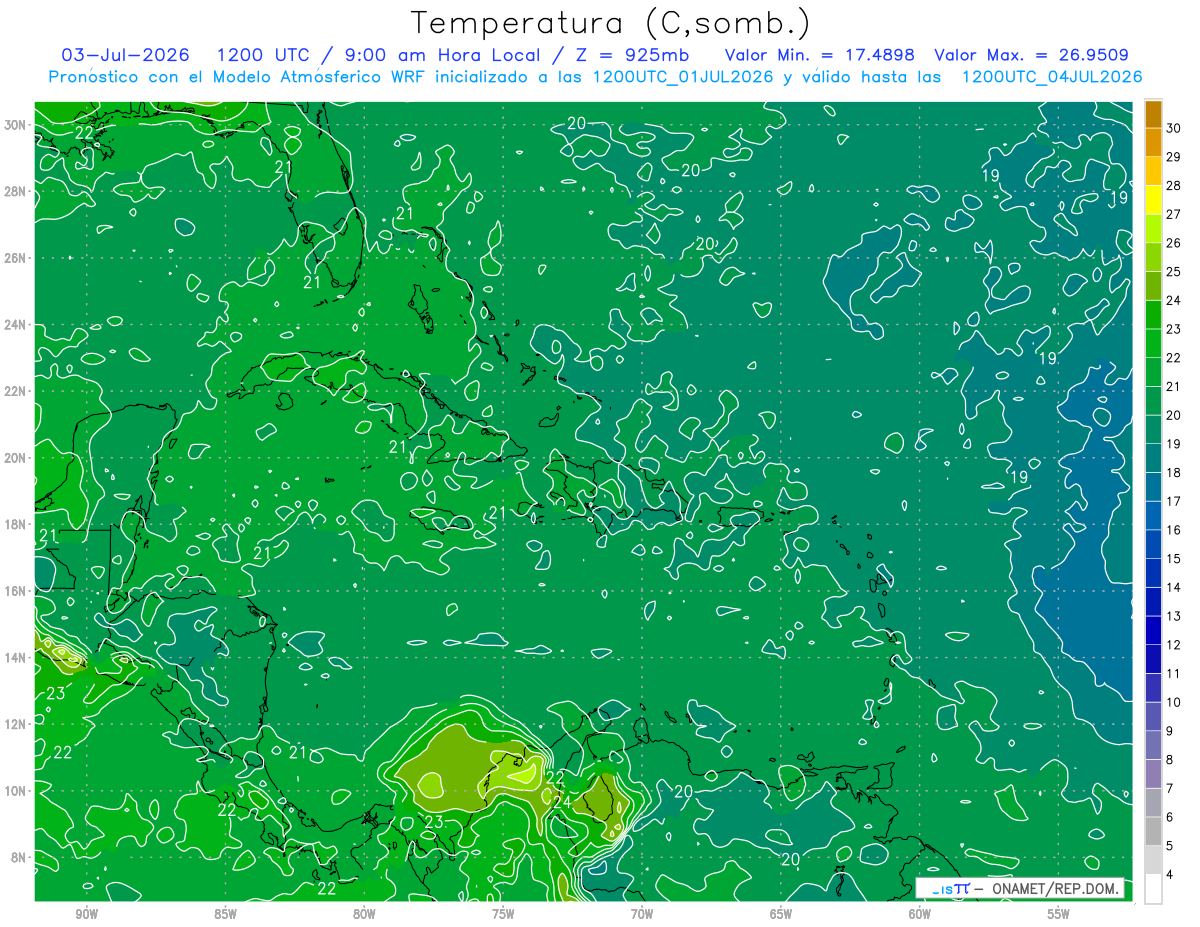1200x927 pixels.
Task: Click the legend swatch between 10 and 11
Action: point(1153,688)
